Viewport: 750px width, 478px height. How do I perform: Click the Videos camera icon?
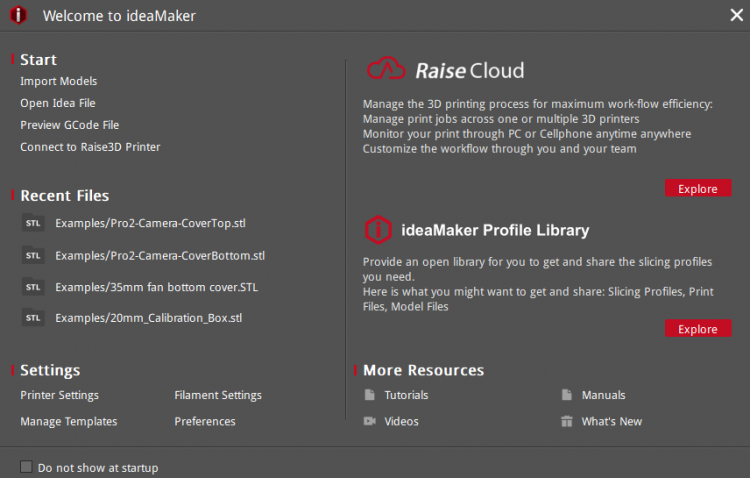tap(370, 421)
